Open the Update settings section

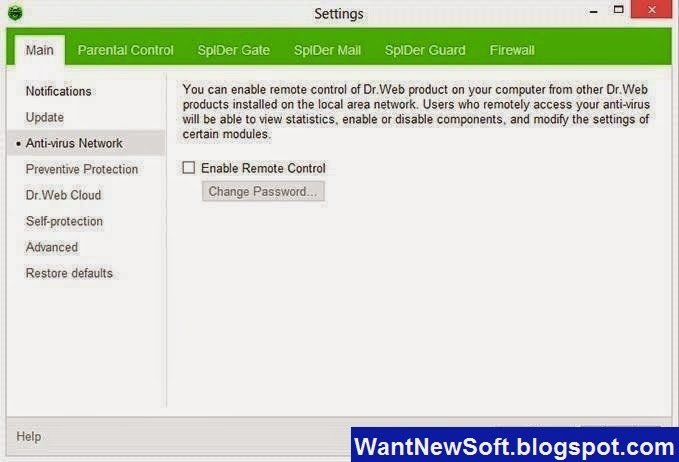click(x=45, y=117)
